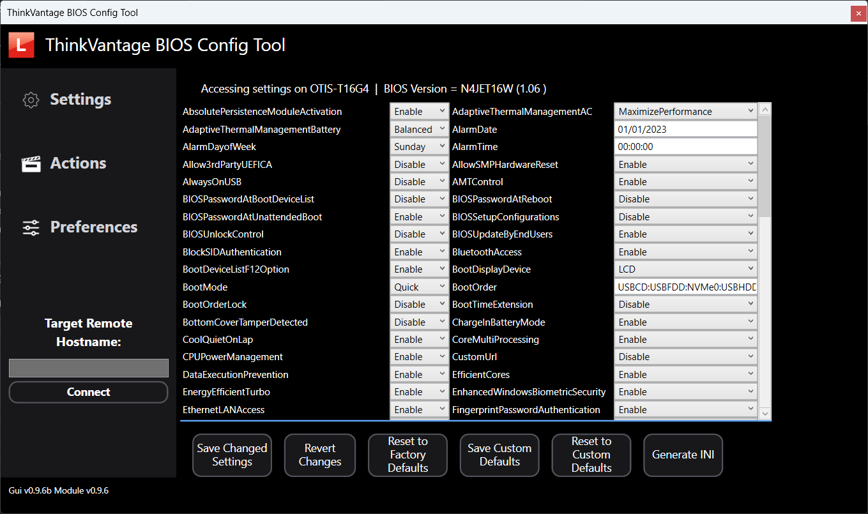868x514 pixels.
Task: Open the AdaptiveThermalManagementBattery dropdown
Action: coord(419,129)
